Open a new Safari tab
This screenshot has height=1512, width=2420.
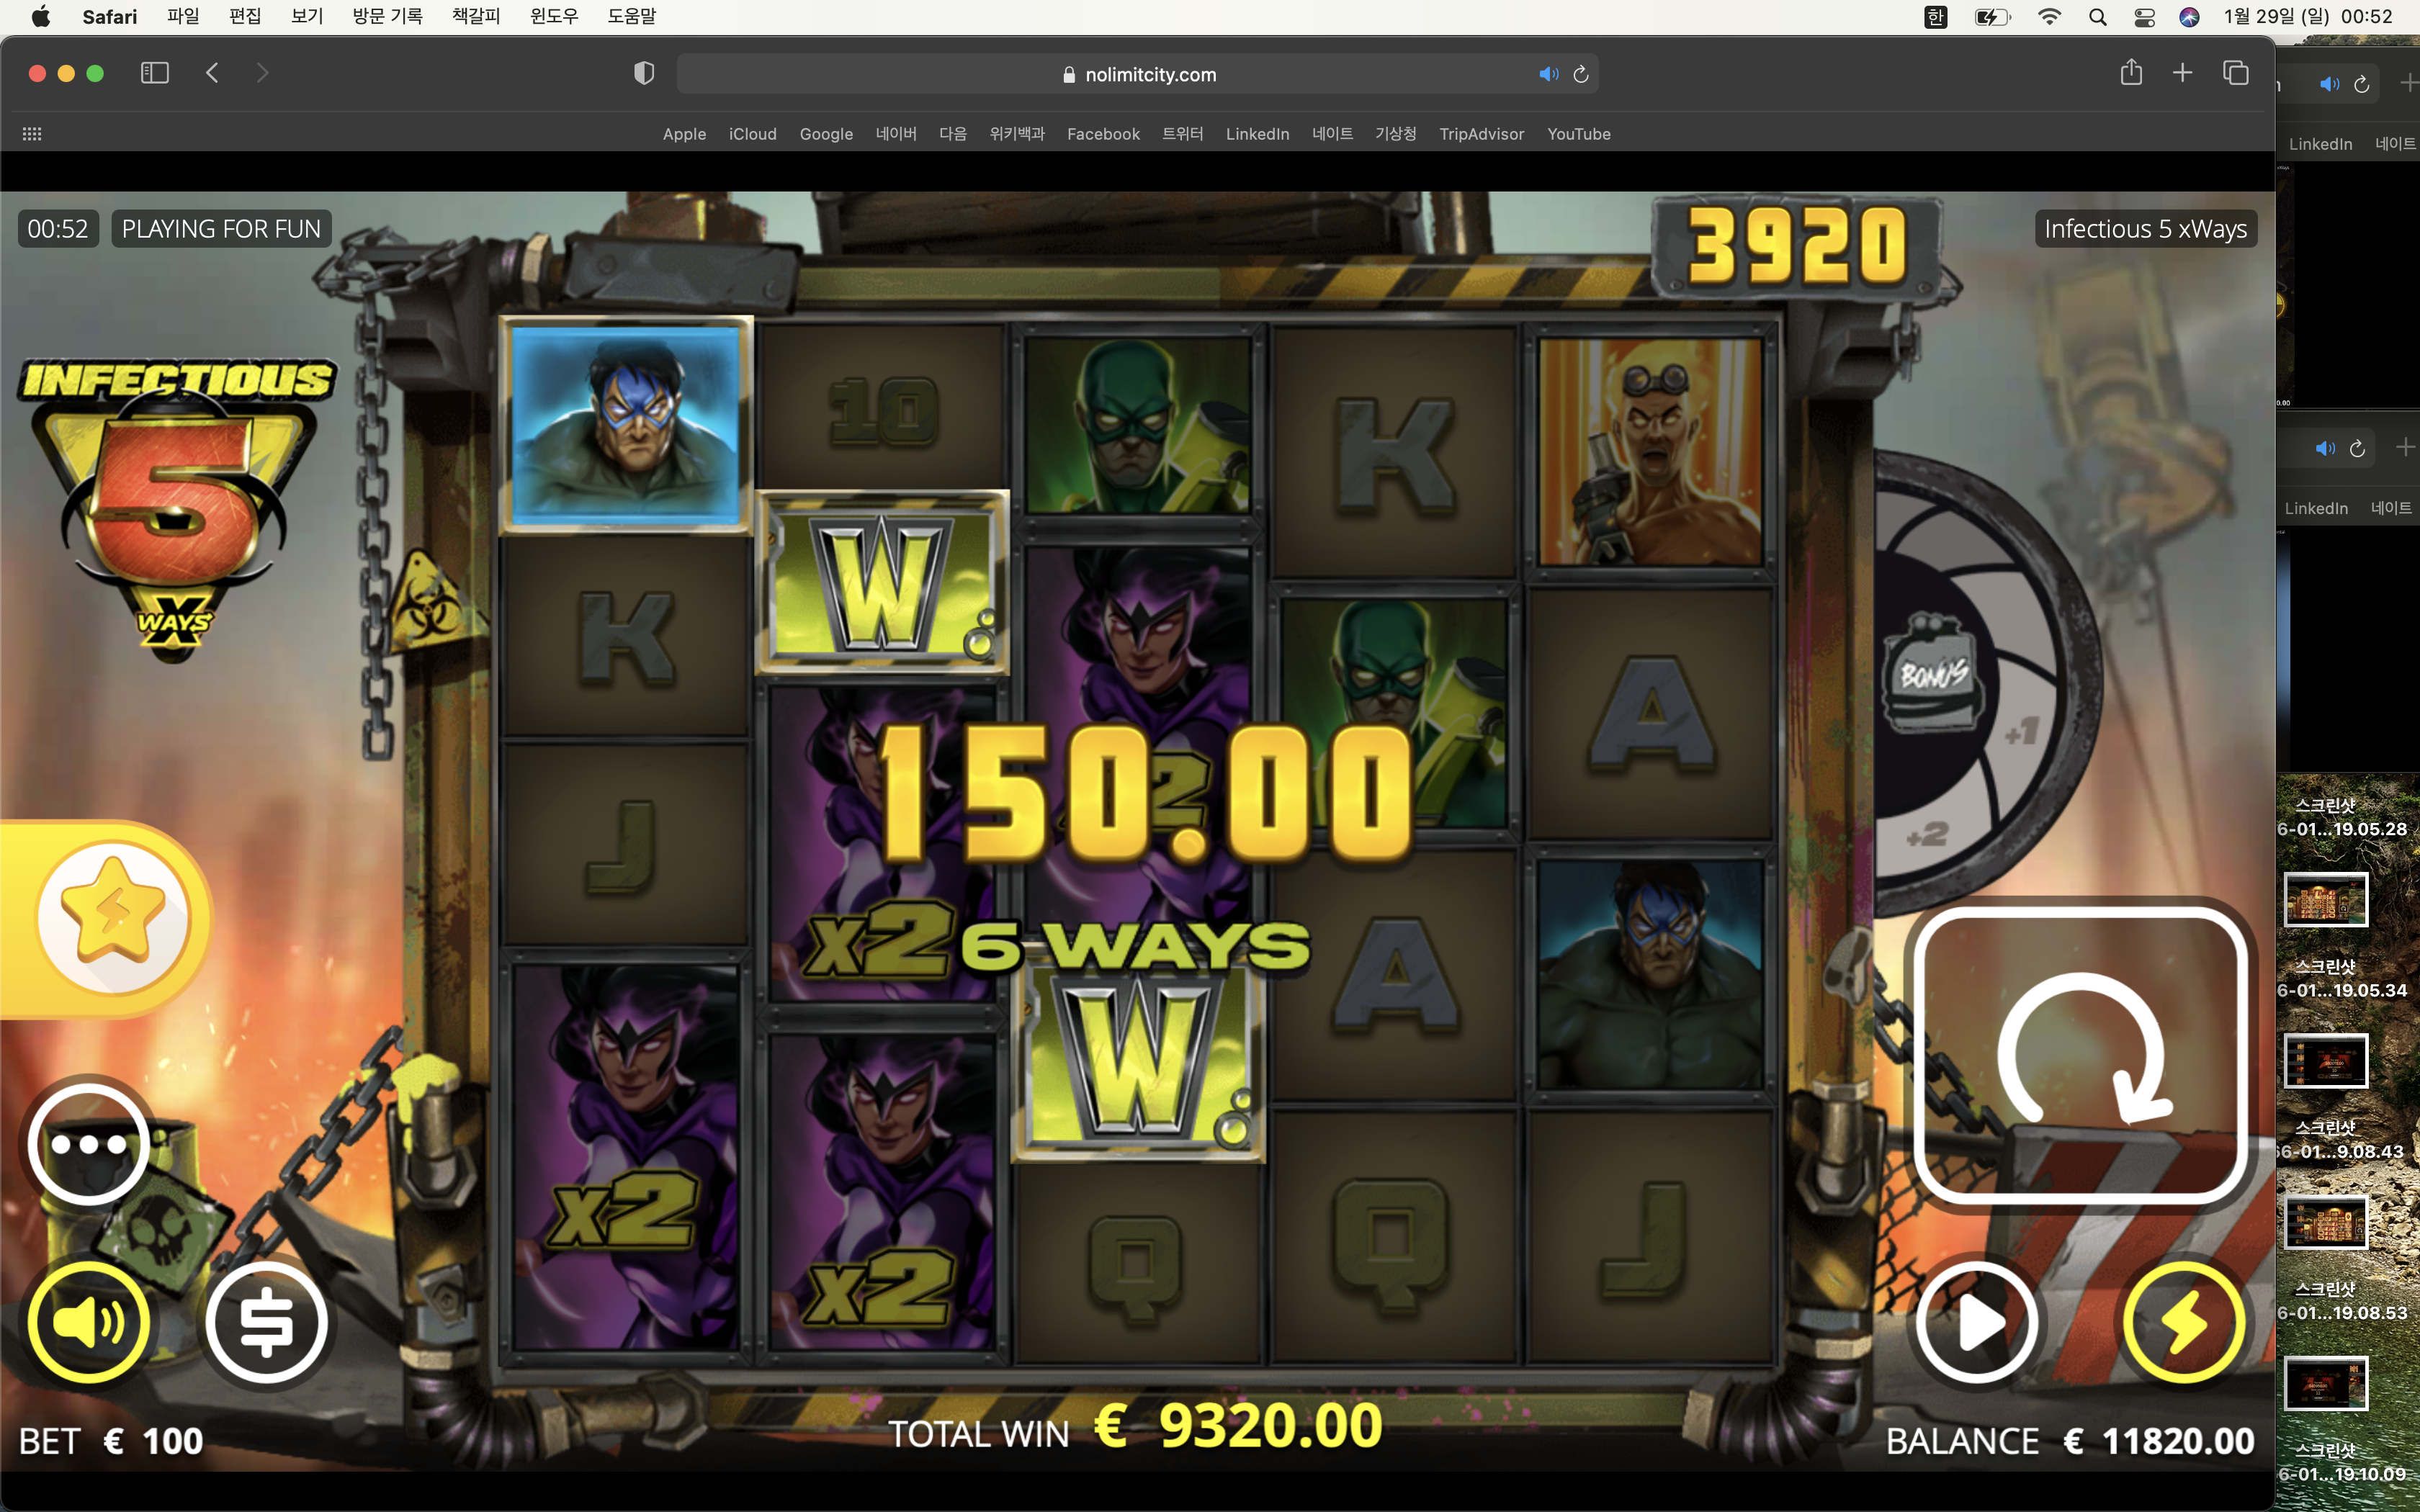coord(2183,73)
